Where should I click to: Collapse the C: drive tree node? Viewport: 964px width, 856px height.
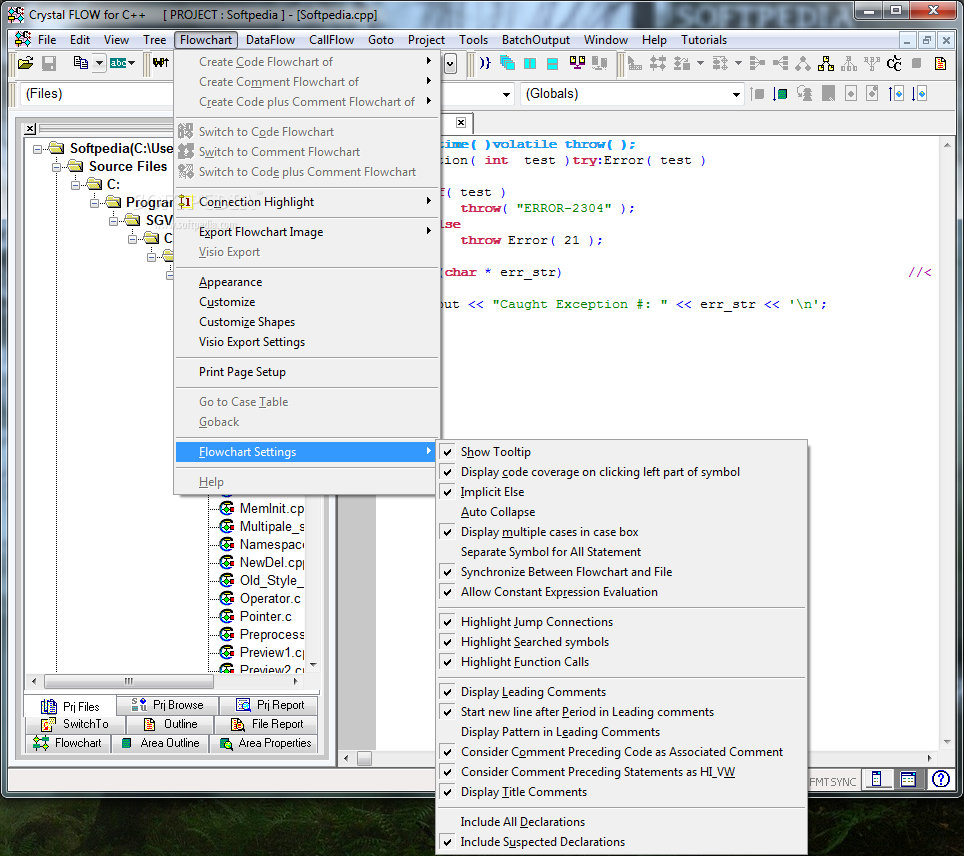76,184
